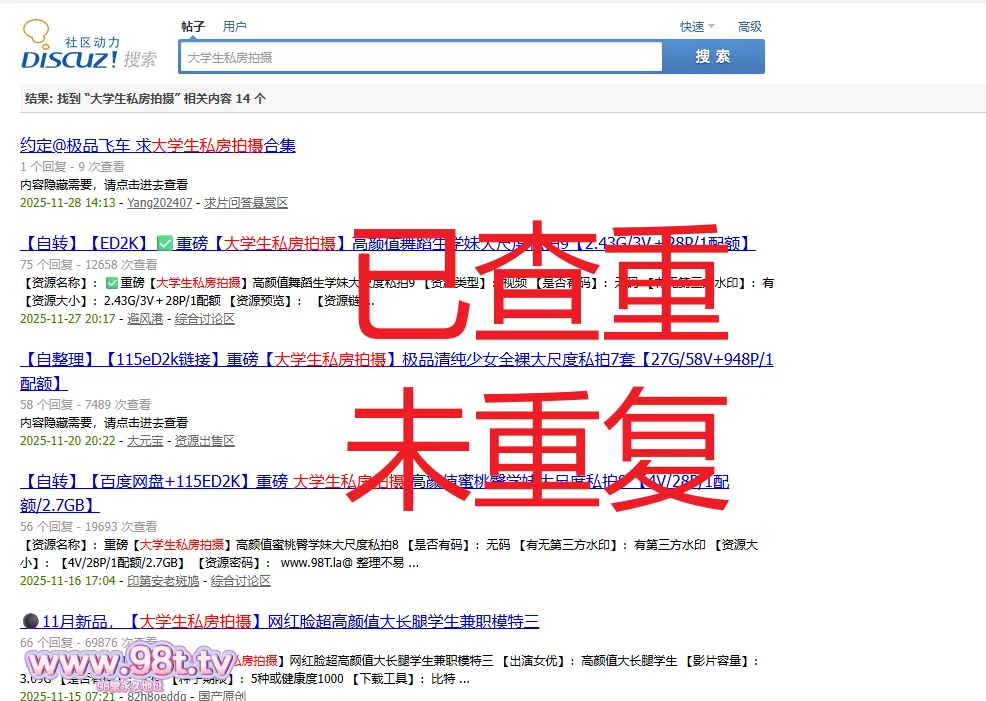986x701 pixels.
Task: Open 综合讨论区 under the 避风港 result
Action: (x=204, y=319)
